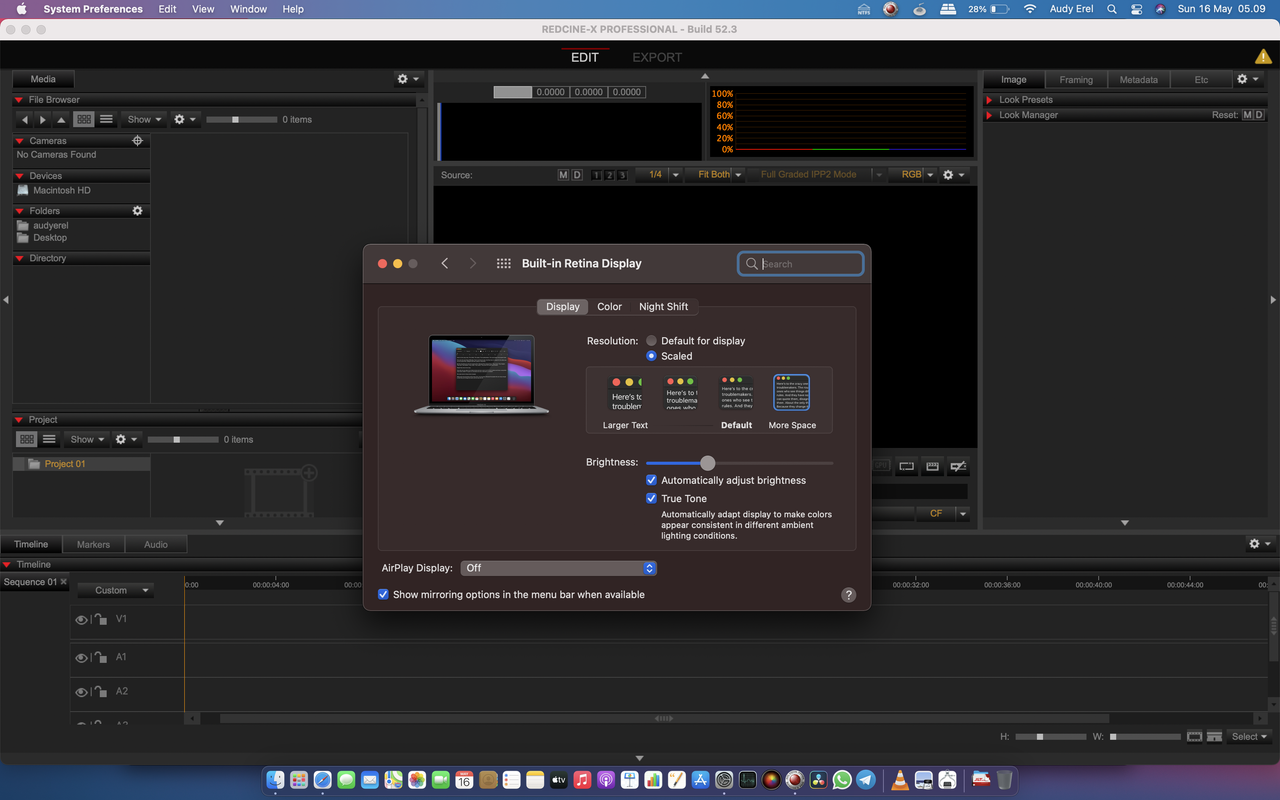Click the Cameras crosshair scan icon
This screenshot has width=1280, height=800.
138,141
